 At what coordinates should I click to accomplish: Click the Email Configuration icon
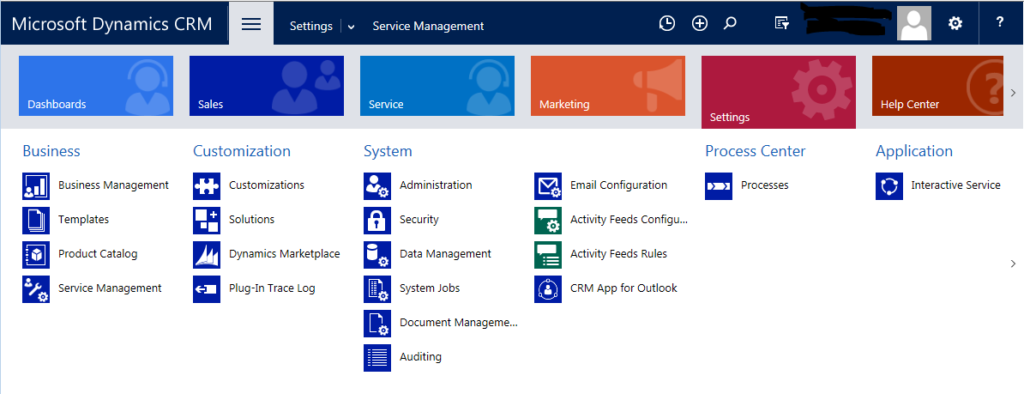(x=547, y=186)
